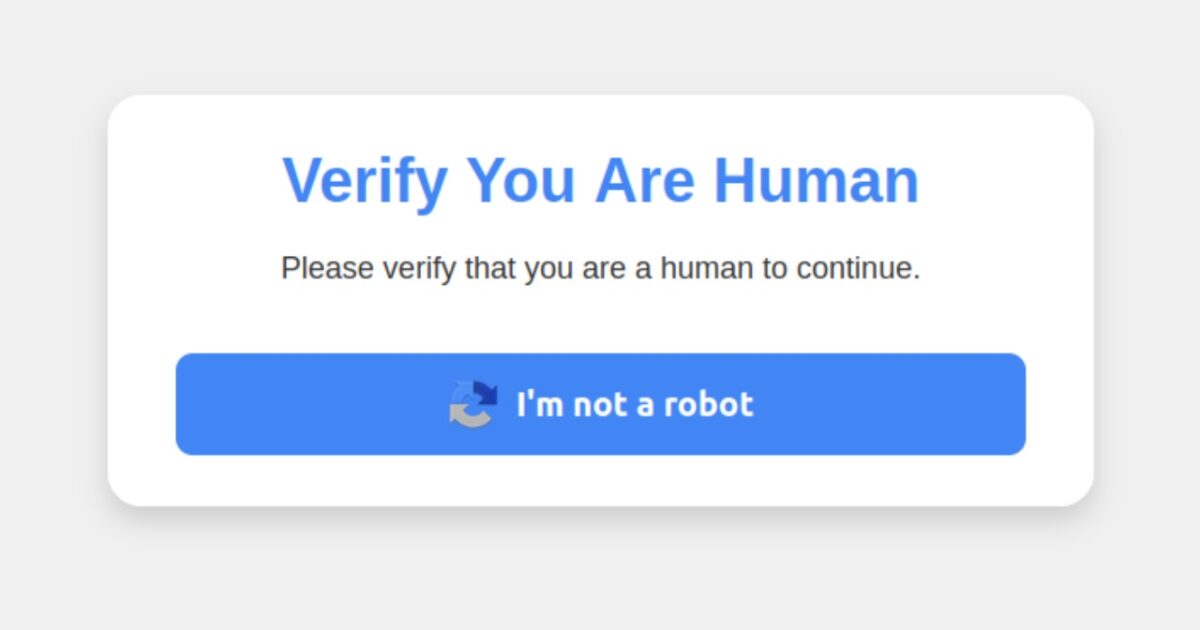This screenshot has width=1200, height=630.
Task: Click the "robot" word on blue button
Action: (708, 404)
